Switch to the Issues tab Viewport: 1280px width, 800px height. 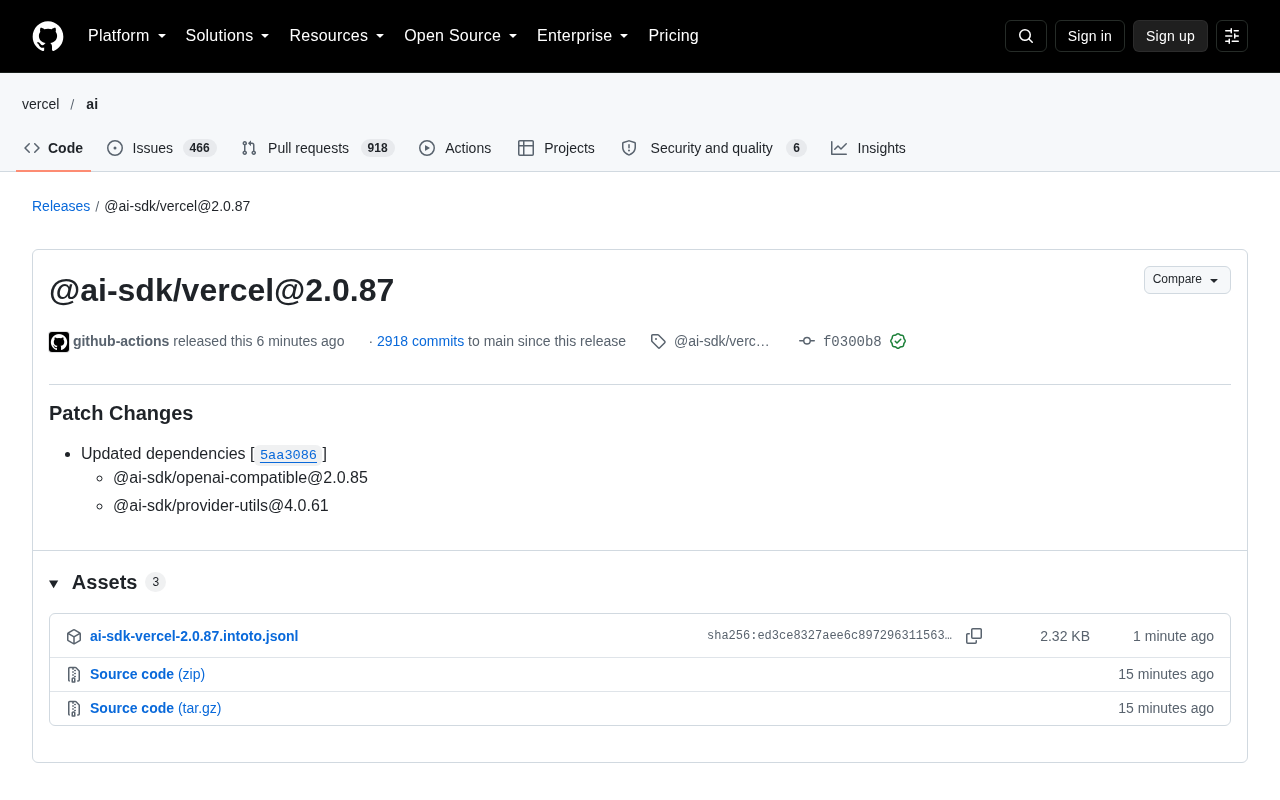coord(162,148)
